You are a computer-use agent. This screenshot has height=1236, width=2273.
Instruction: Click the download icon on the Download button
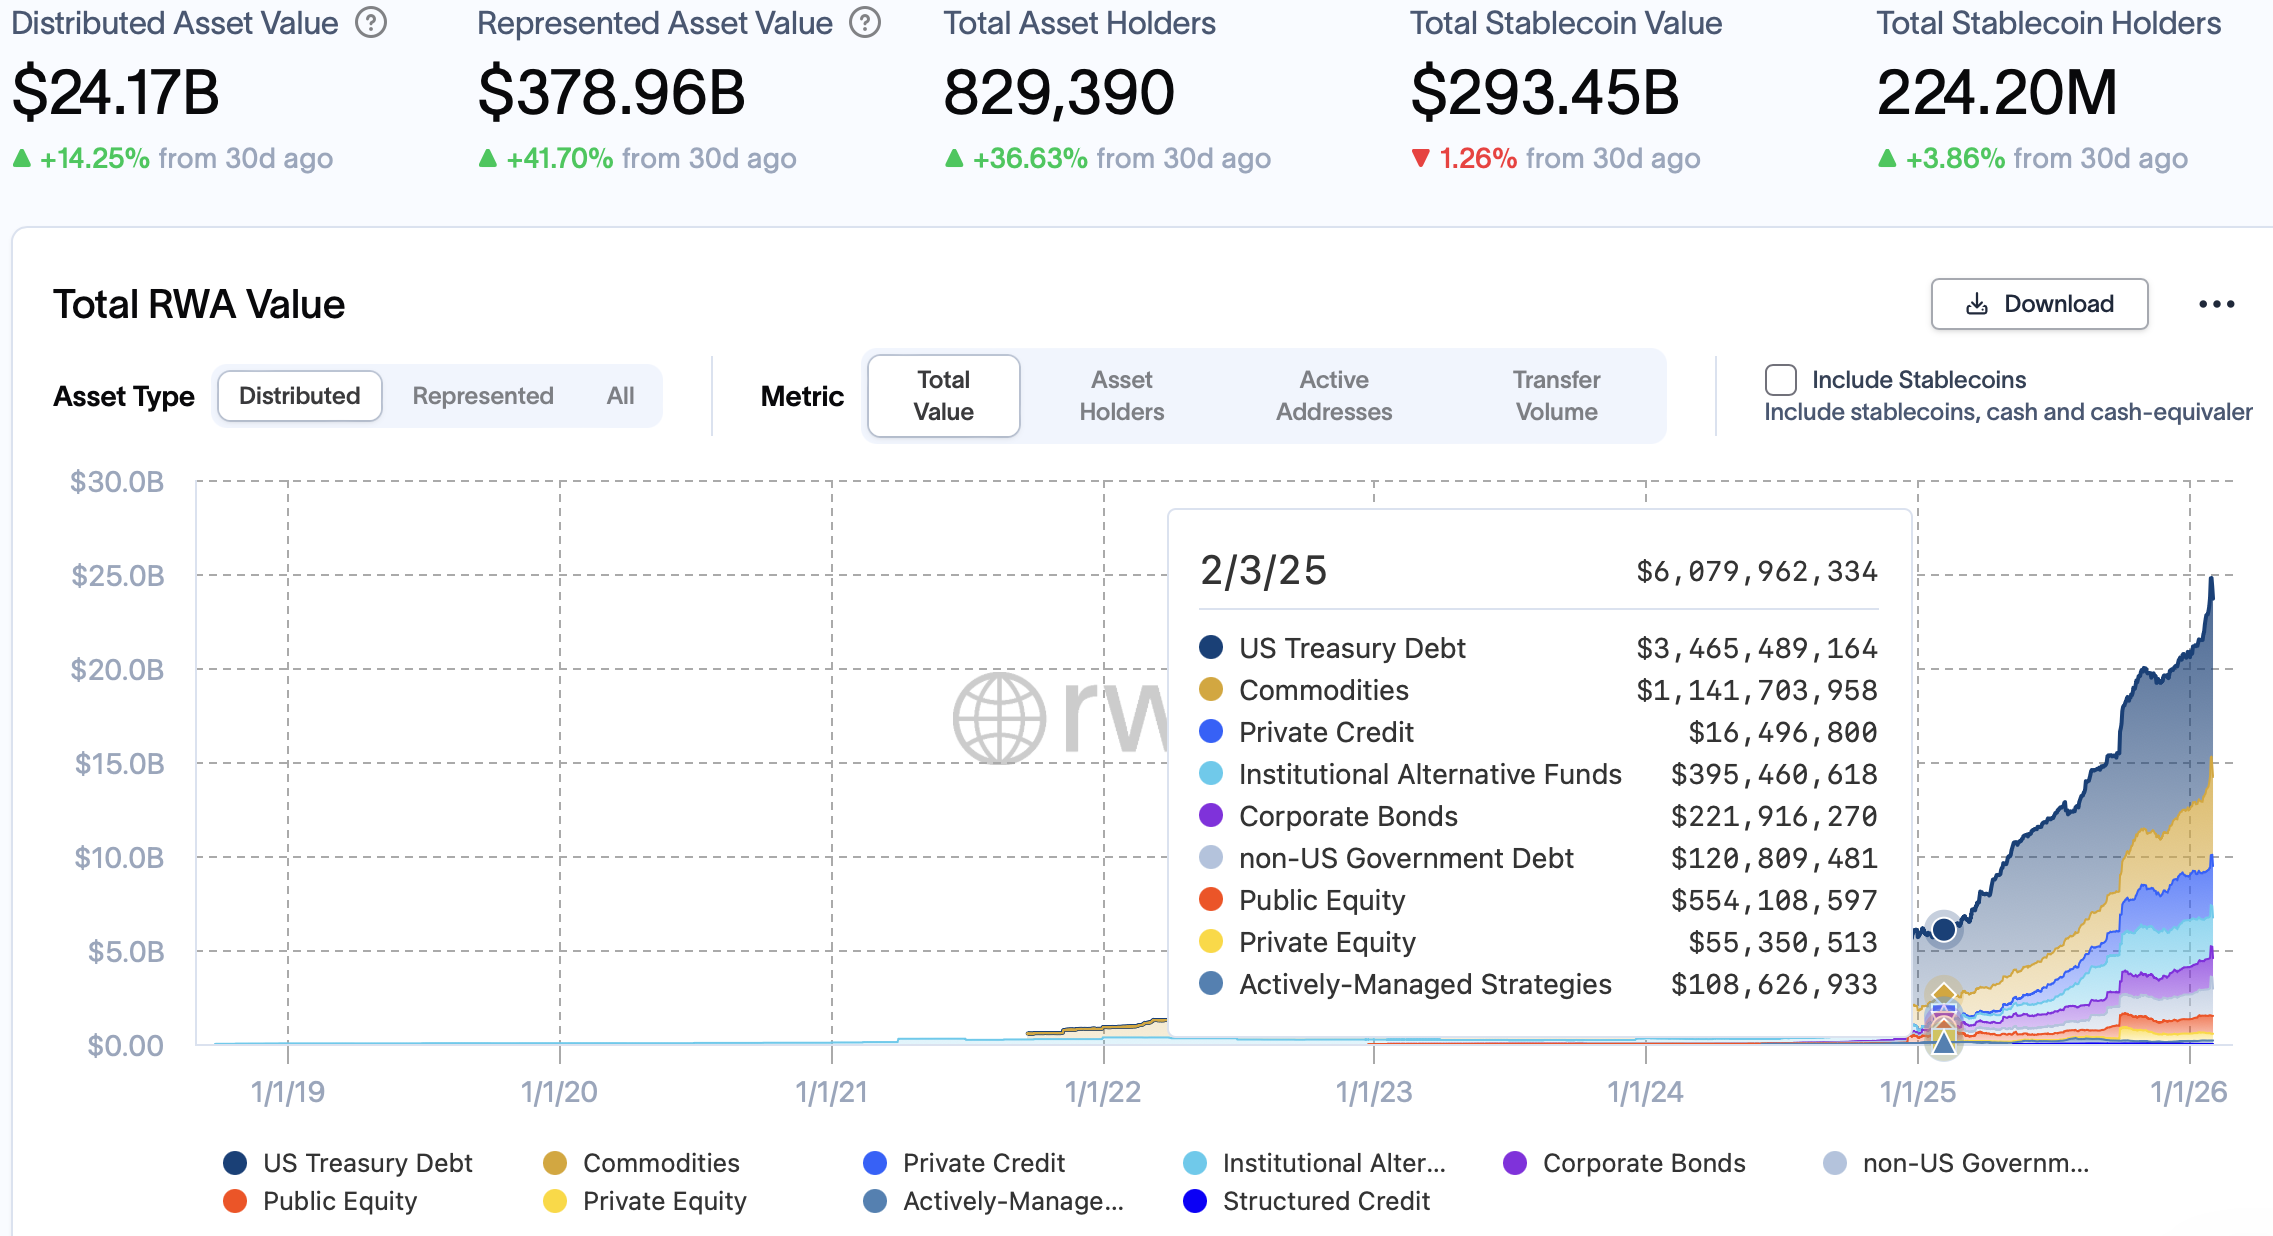(x=1975, y=303)
